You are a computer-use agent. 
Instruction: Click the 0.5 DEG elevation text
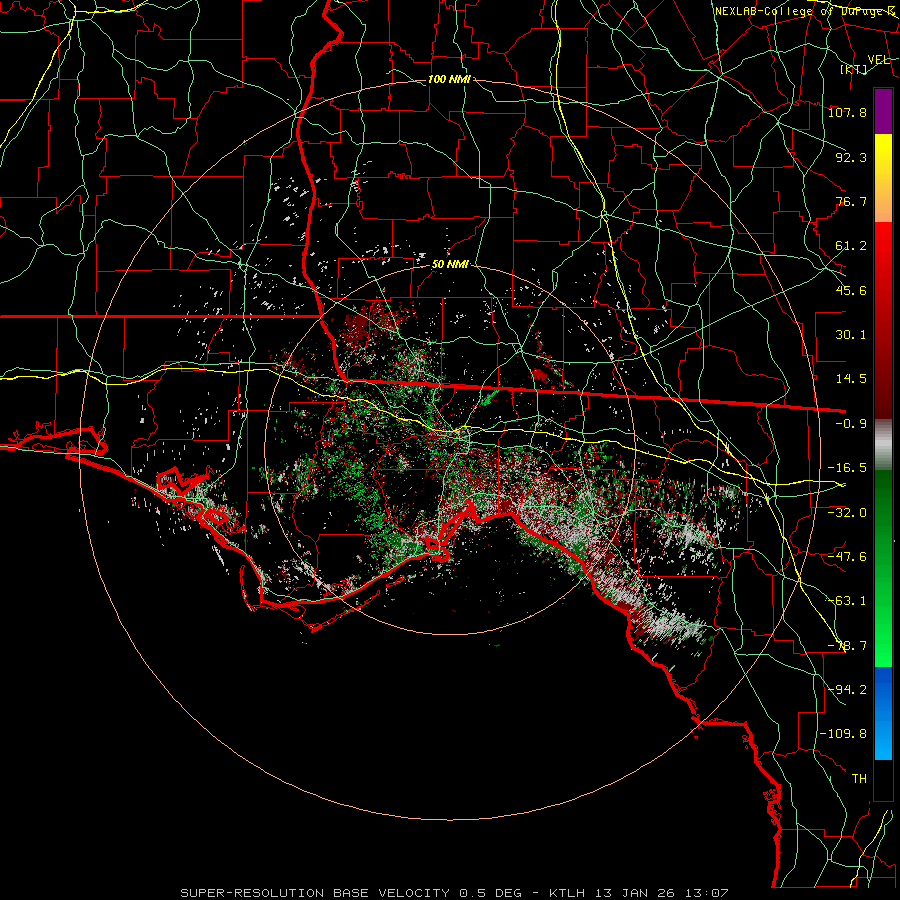click(491, 893)
